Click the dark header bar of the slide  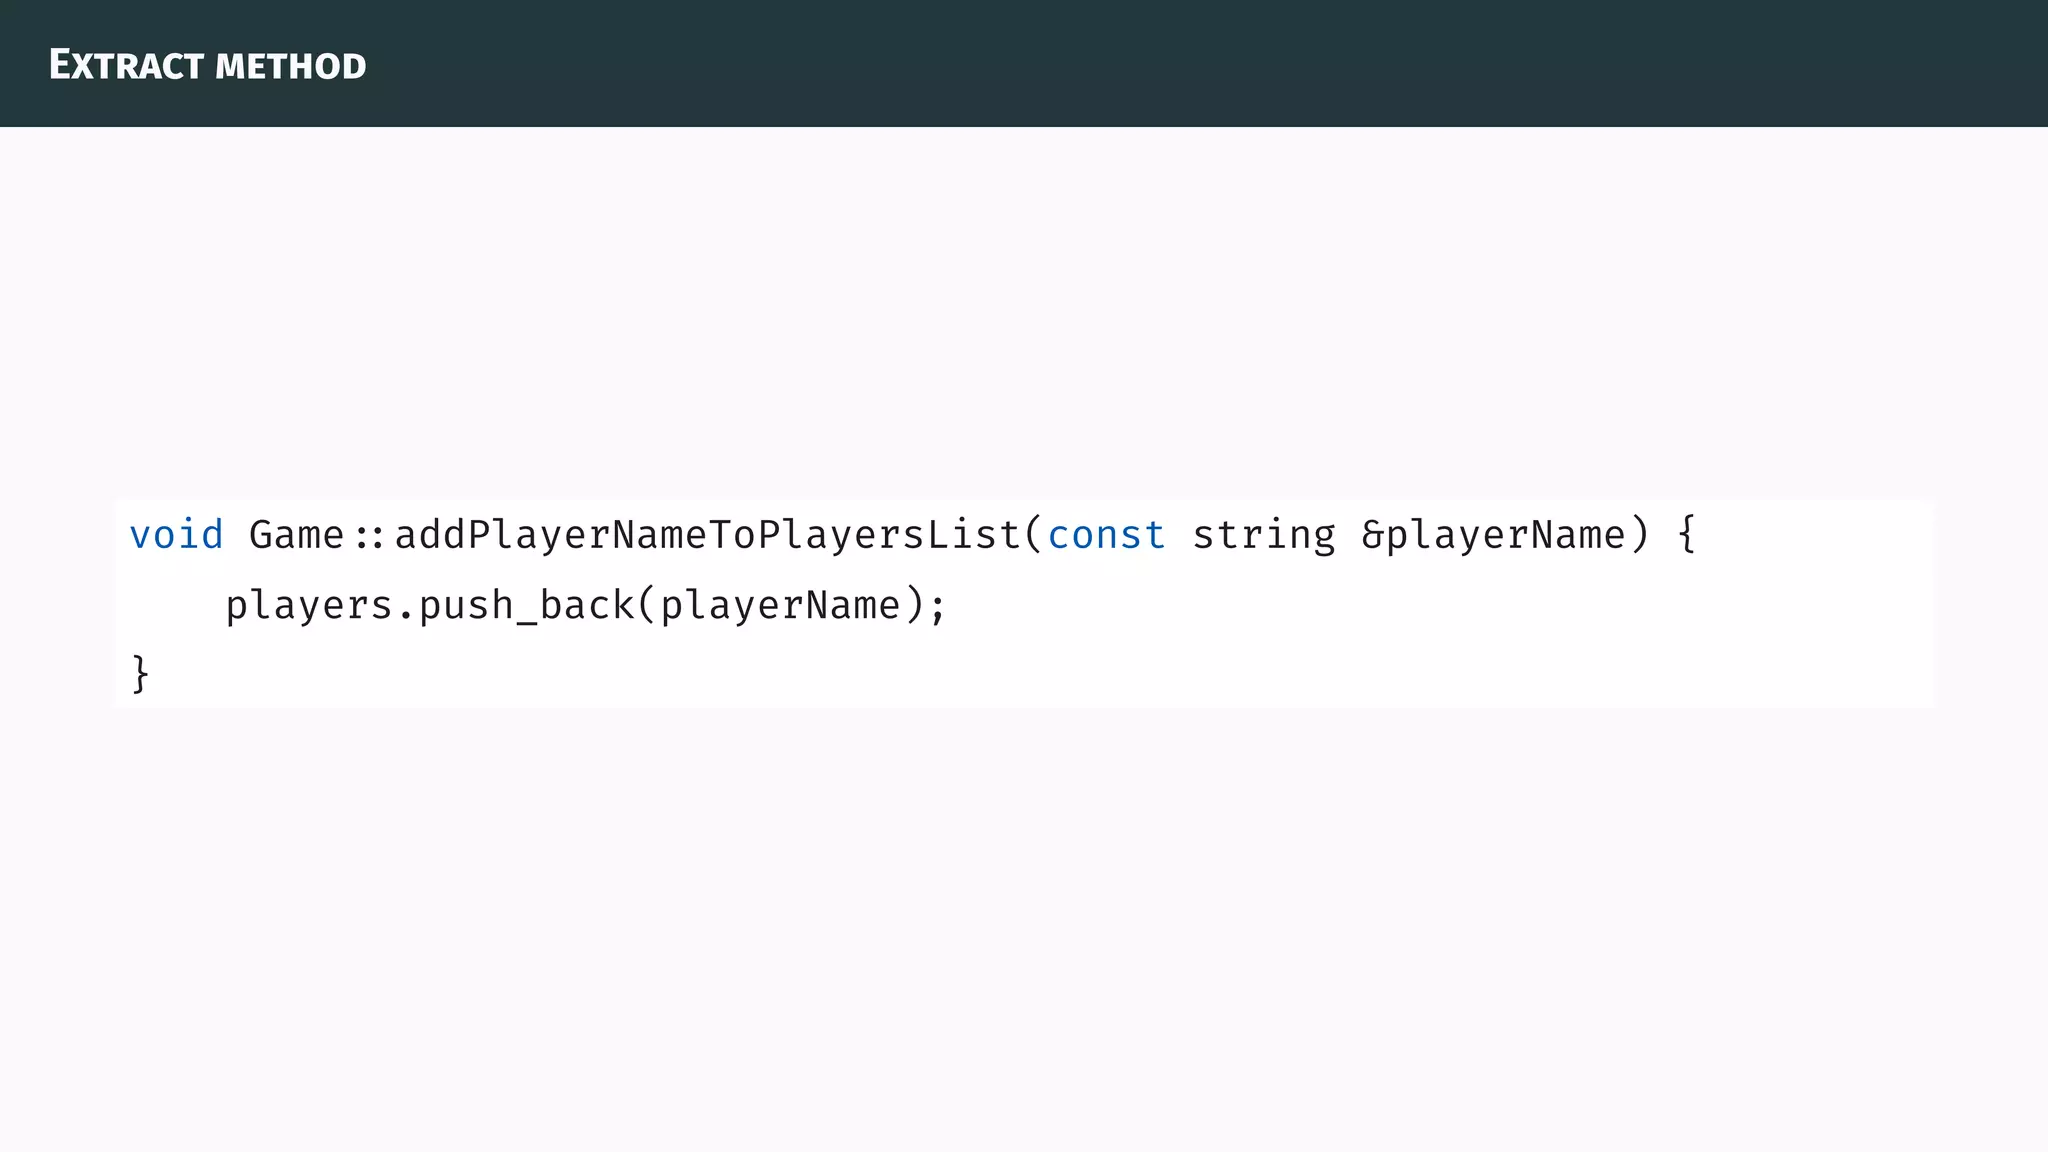tap(1200, 63)
